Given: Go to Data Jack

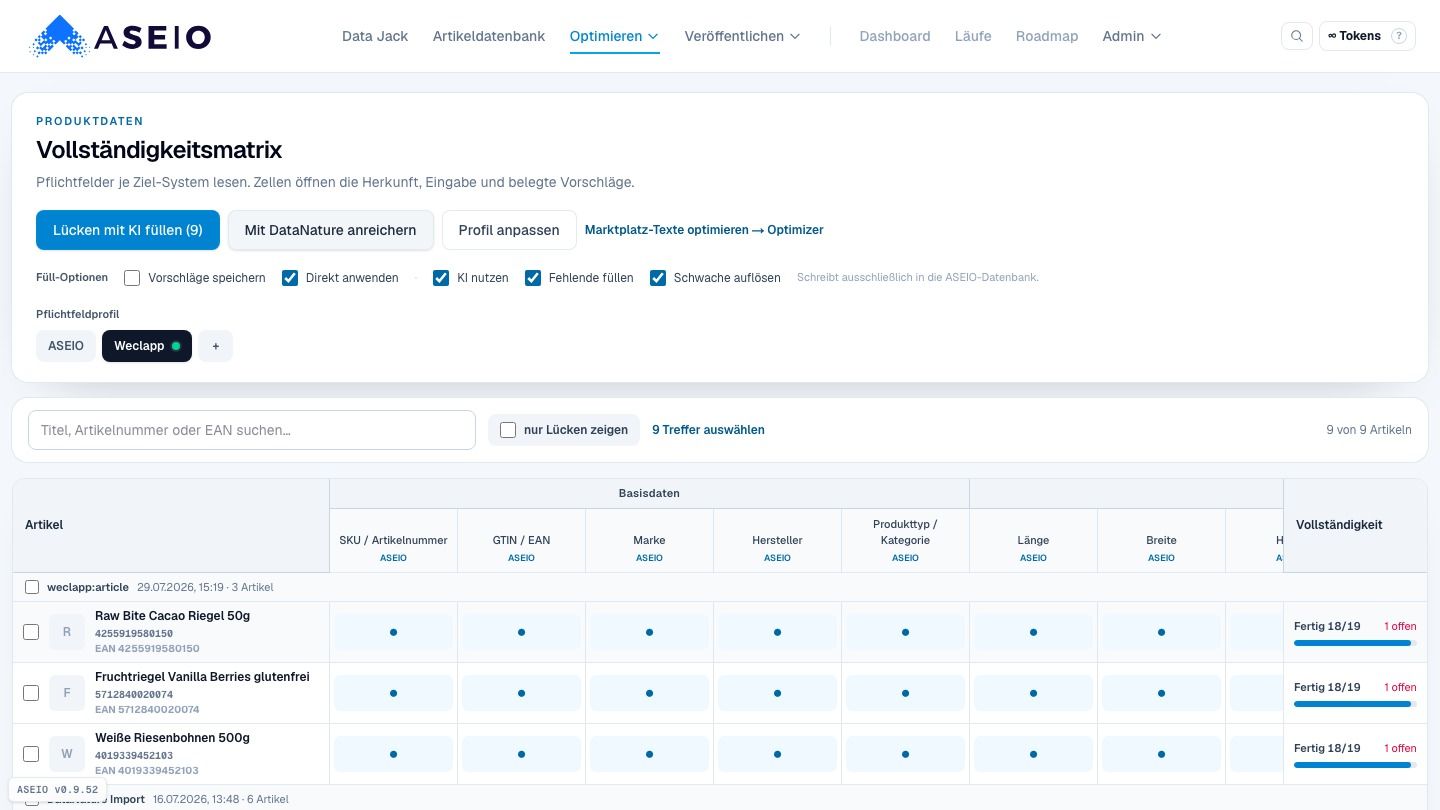Looking at the screenshot, I should coord(375,36).
